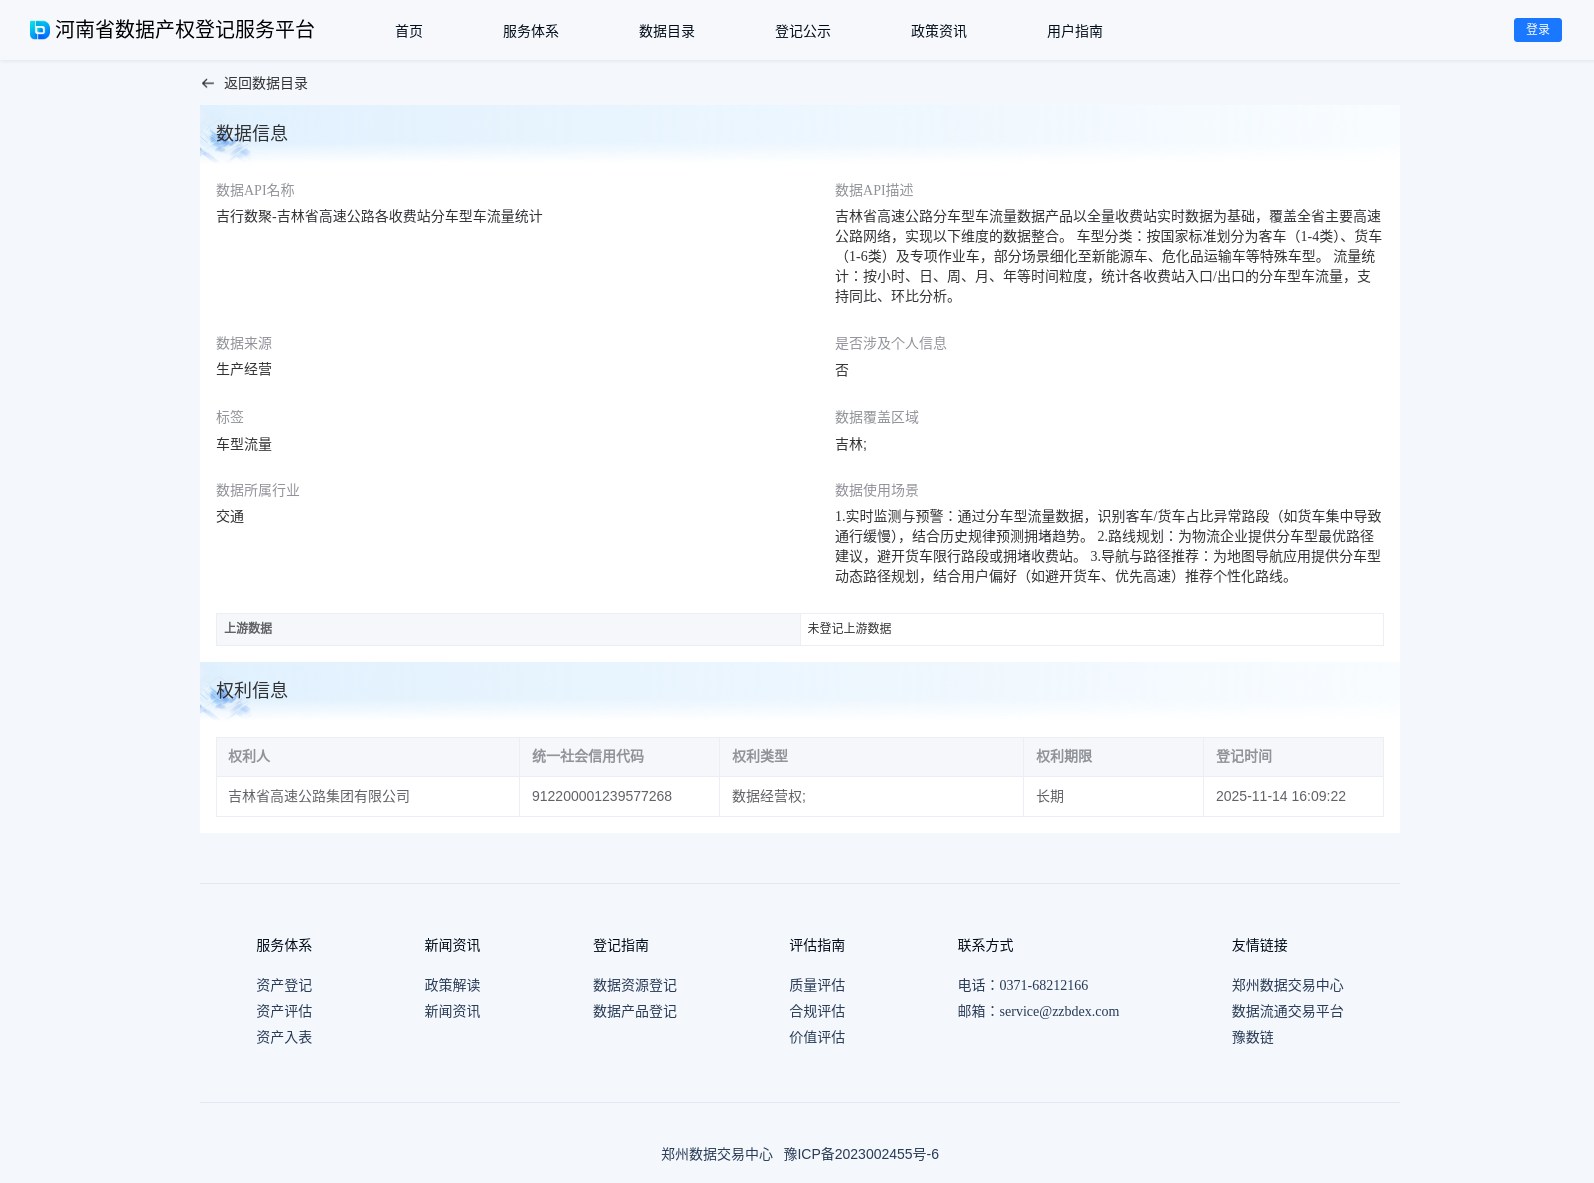Click the footer text 郑州数据交易中心 beside ICP

click(717, 1154)
